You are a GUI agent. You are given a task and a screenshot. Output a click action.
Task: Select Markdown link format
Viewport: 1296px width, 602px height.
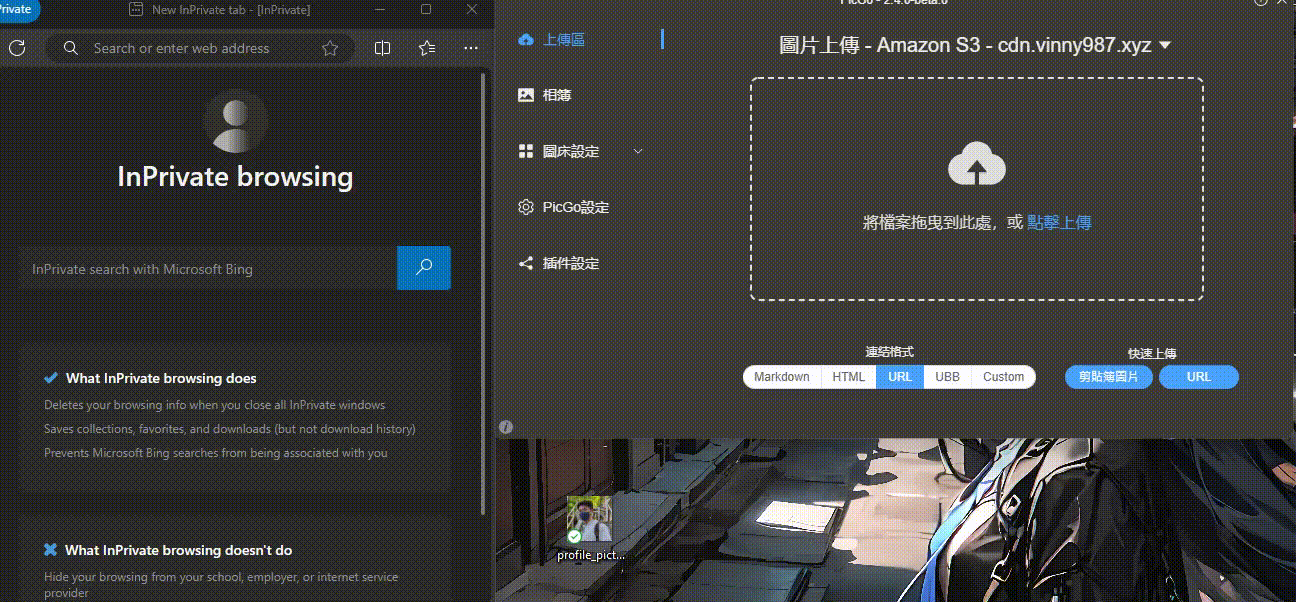(781, 377)
